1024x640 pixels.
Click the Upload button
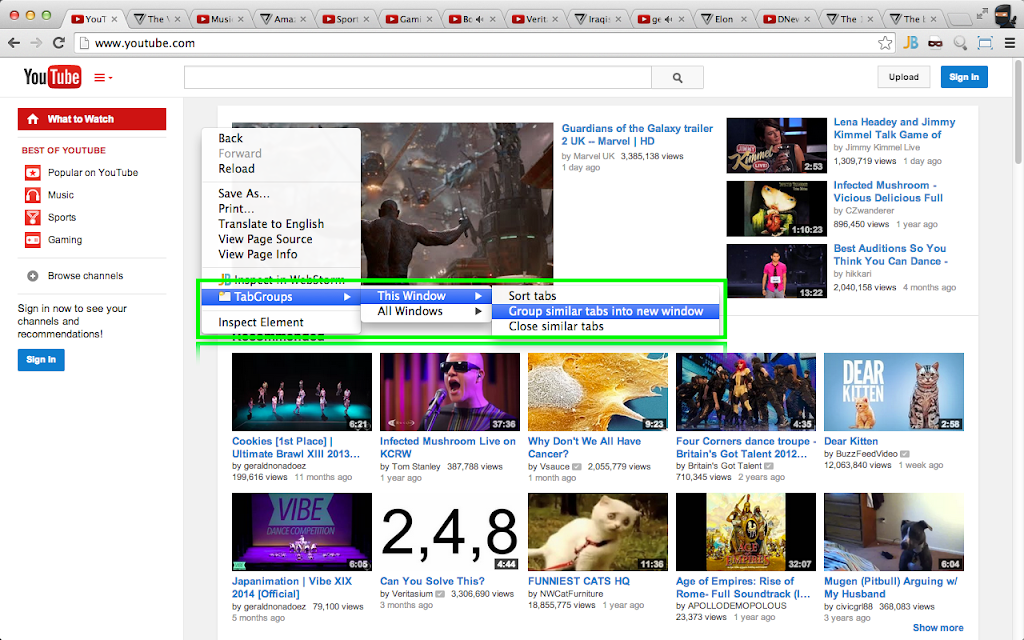point(904,77)
